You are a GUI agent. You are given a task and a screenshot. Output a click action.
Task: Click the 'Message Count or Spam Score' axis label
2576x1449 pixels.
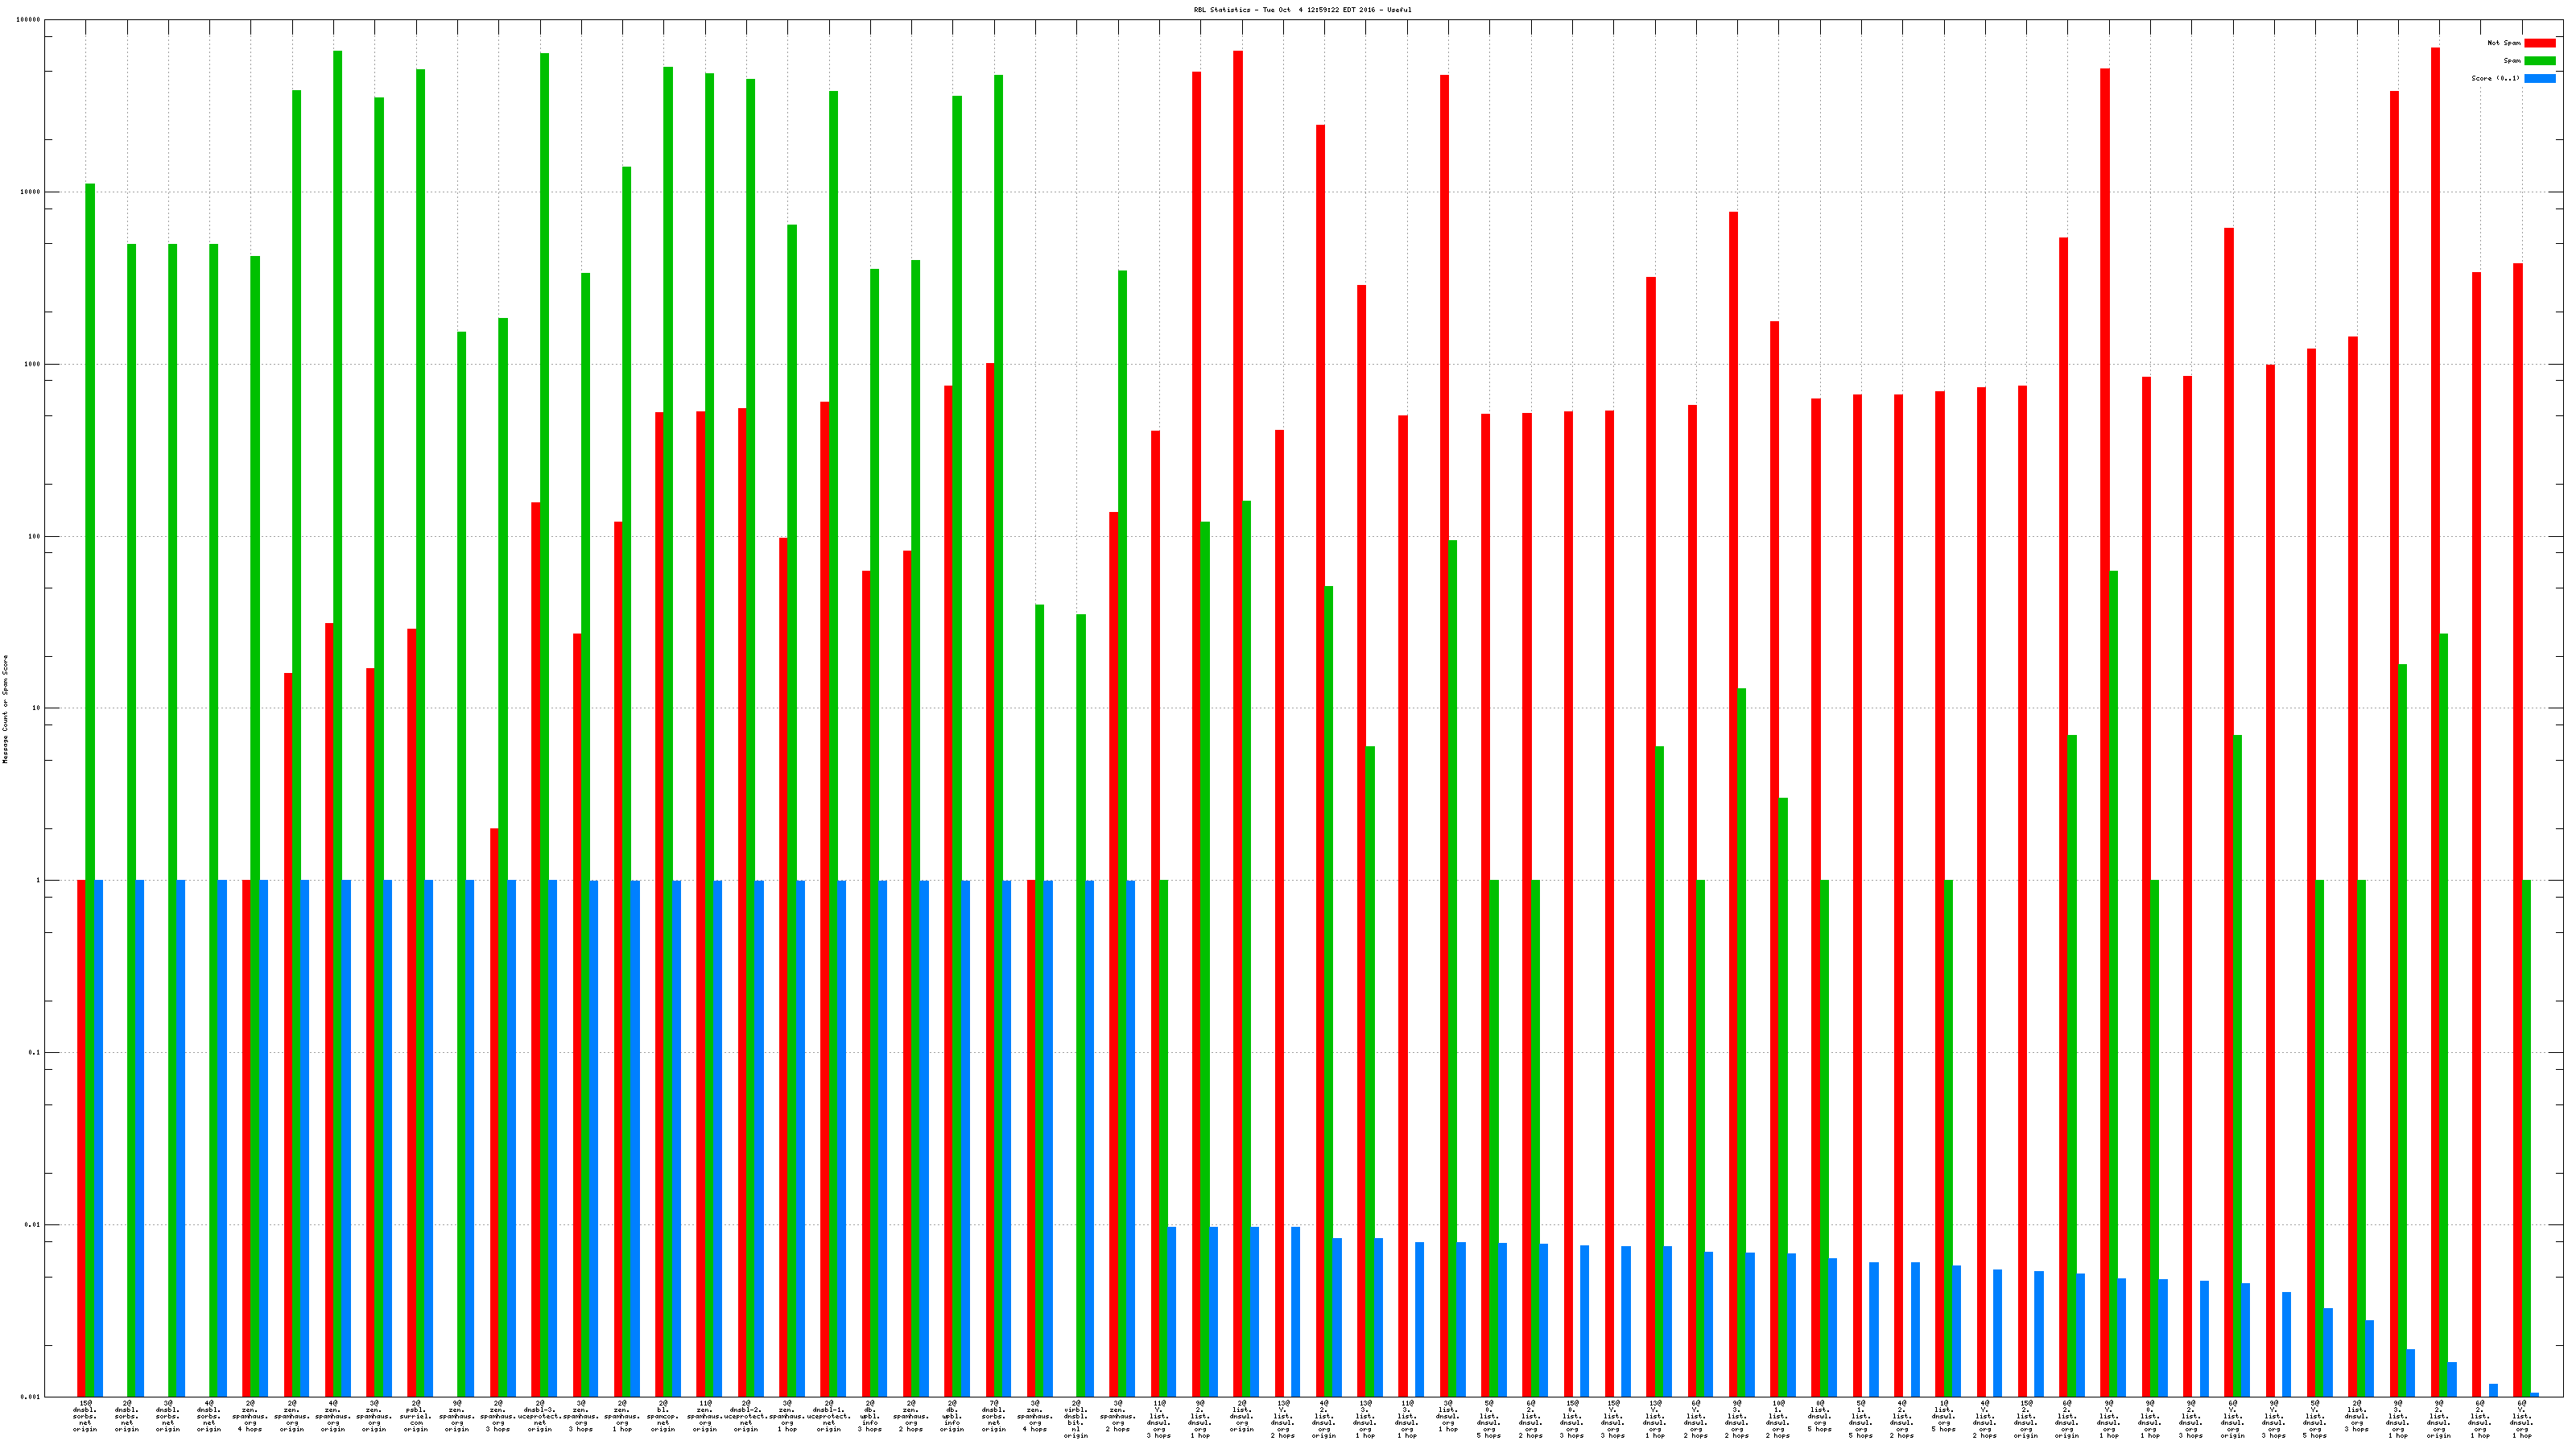(x=5, y=709)
